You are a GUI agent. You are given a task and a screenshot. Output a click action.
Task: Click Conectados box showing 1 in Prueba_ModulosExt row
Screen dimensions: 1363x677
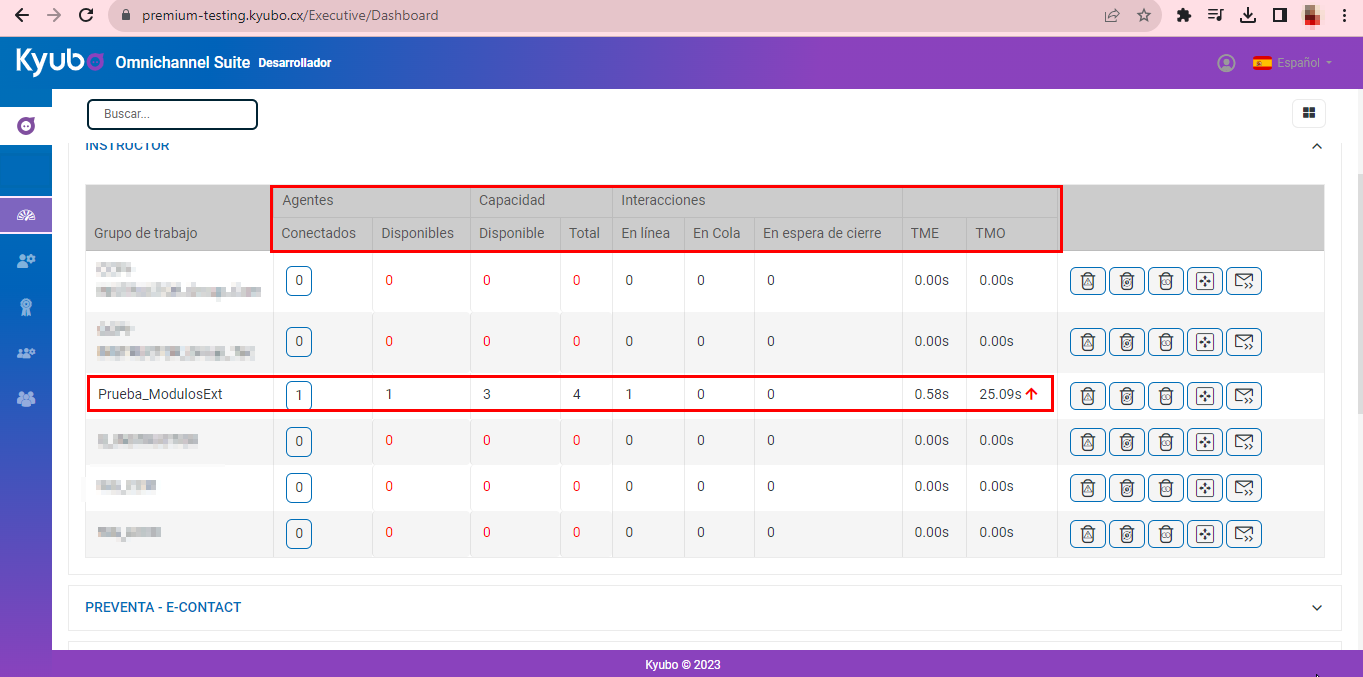tap(299, 395)
